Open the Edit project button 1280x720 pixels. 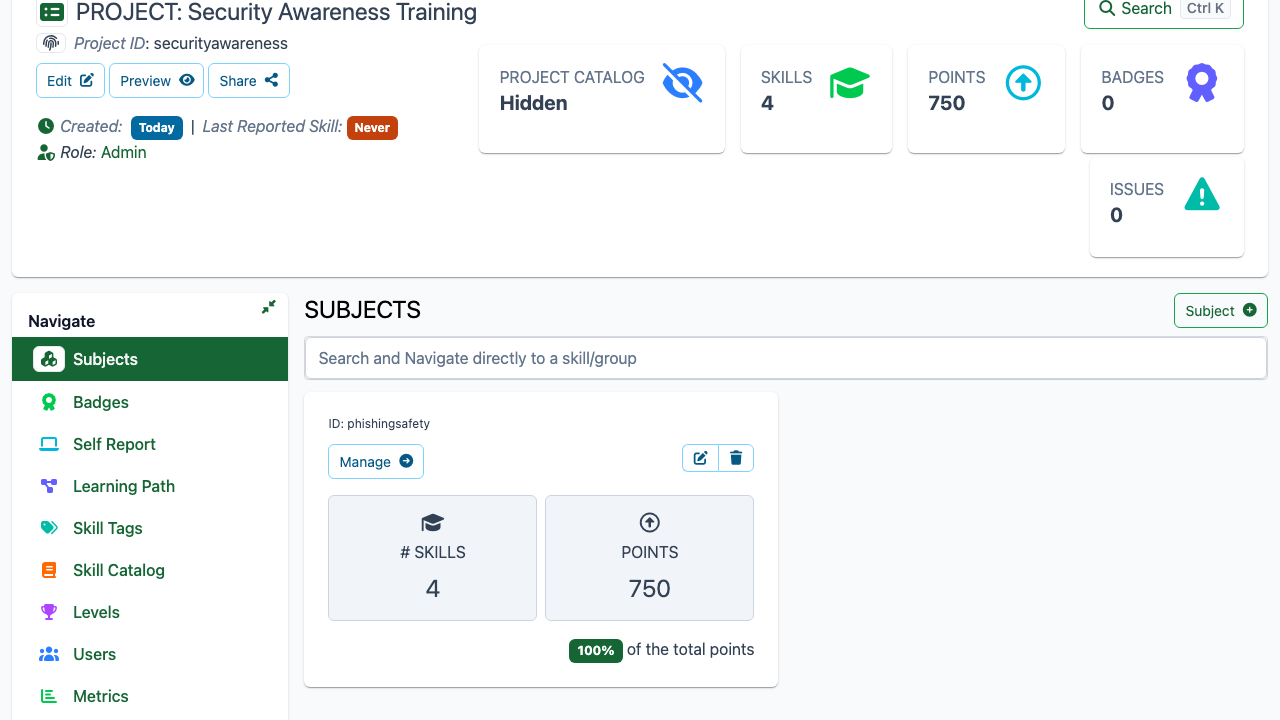click(70, 81)
